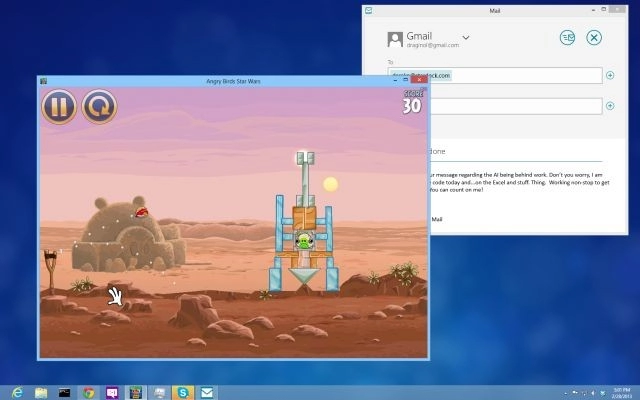This screenshot has width=640, height=400.
Task: Open Command Prompt from the taskbar
Action: pos(64,393)
